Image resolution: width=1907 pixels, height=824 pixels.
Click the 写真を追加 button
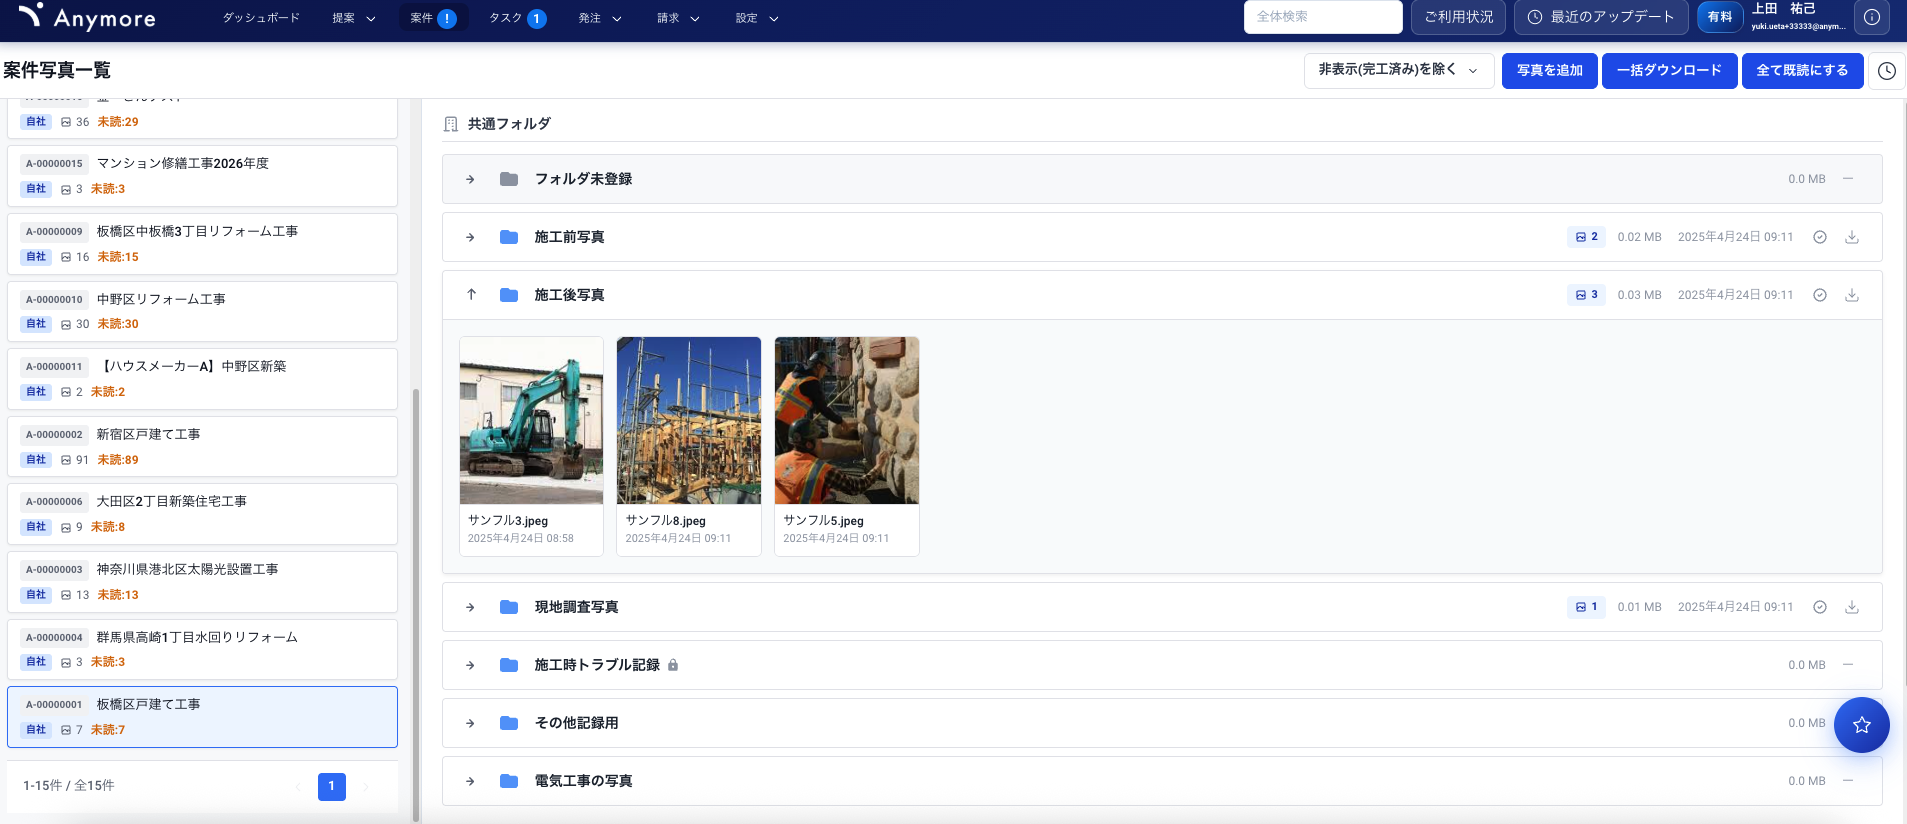(1549, 71)
